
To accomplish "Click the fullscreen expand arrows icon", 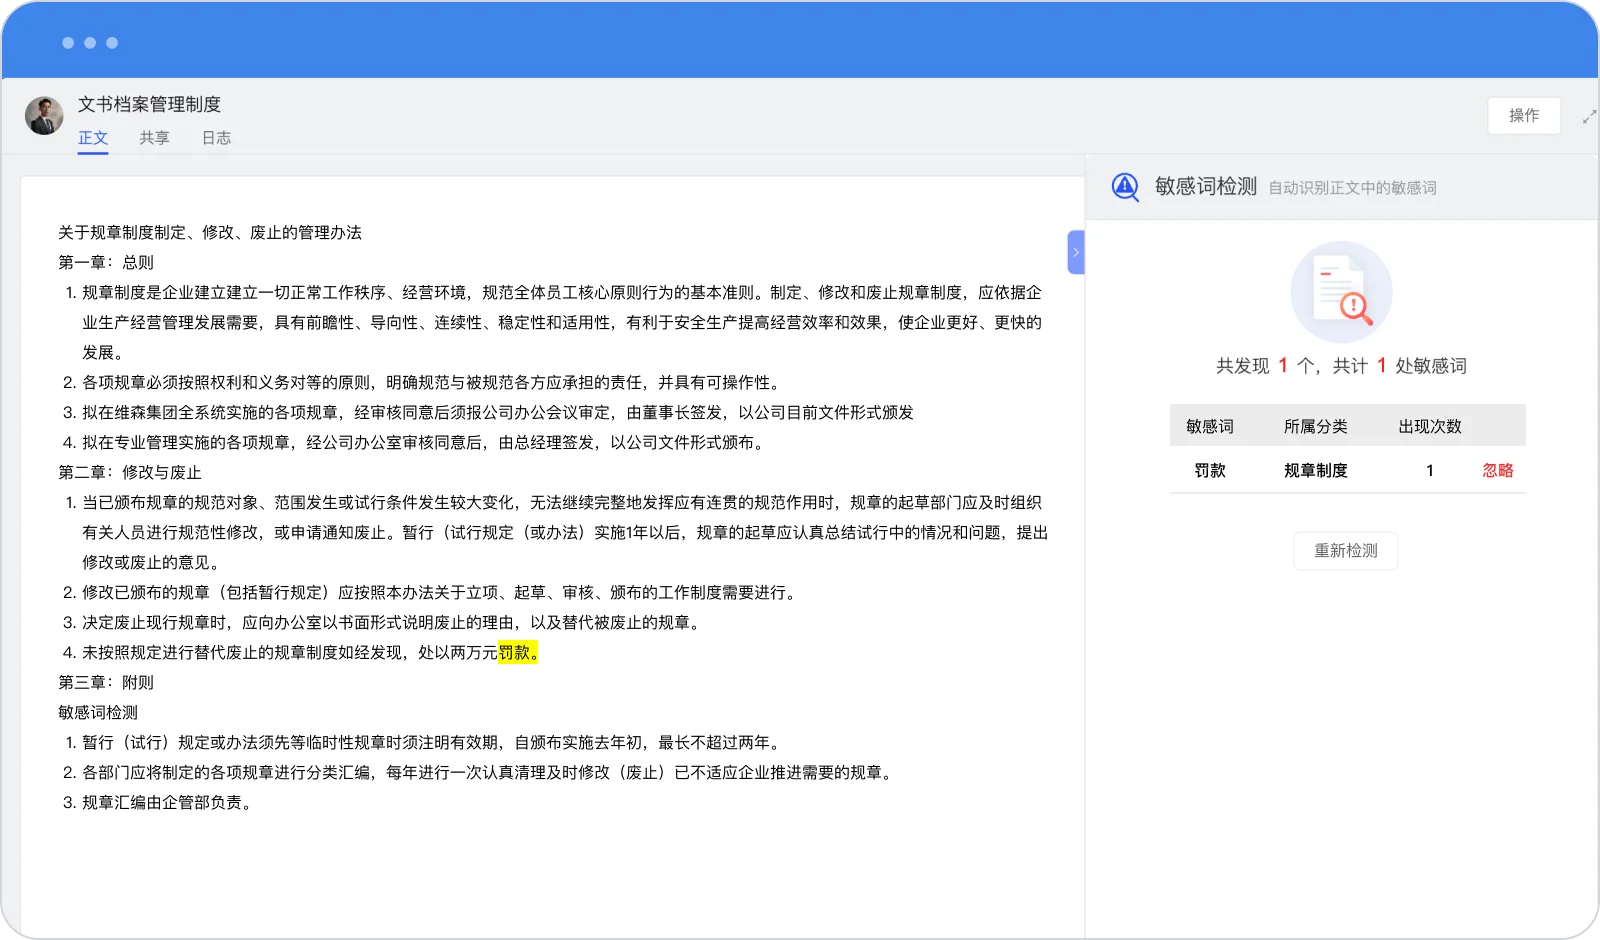I will coord(1589,117).
